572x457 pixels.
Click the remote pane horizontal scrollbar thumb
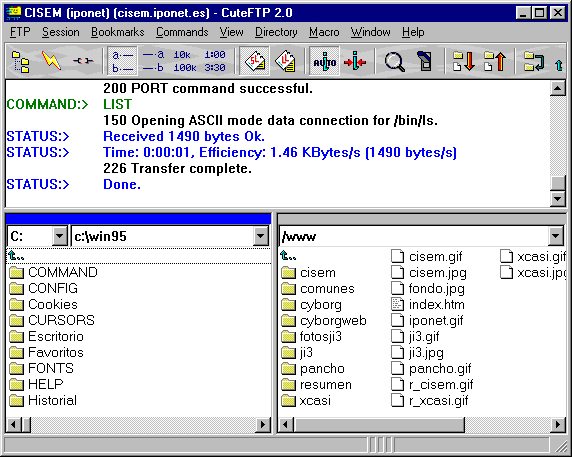click(379, 425)
